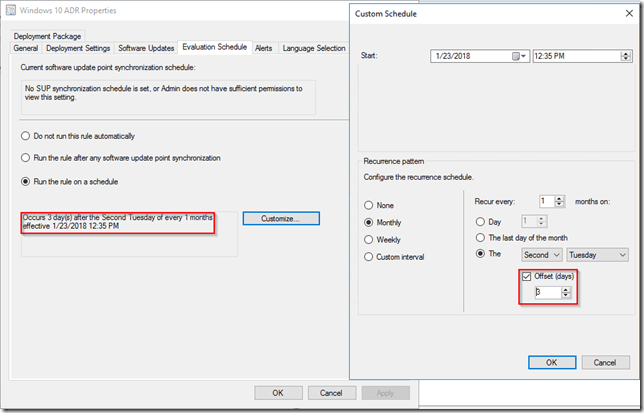The image size is (644, 413).
Task: Choose The last day of the month
Action: coord(481,237)
